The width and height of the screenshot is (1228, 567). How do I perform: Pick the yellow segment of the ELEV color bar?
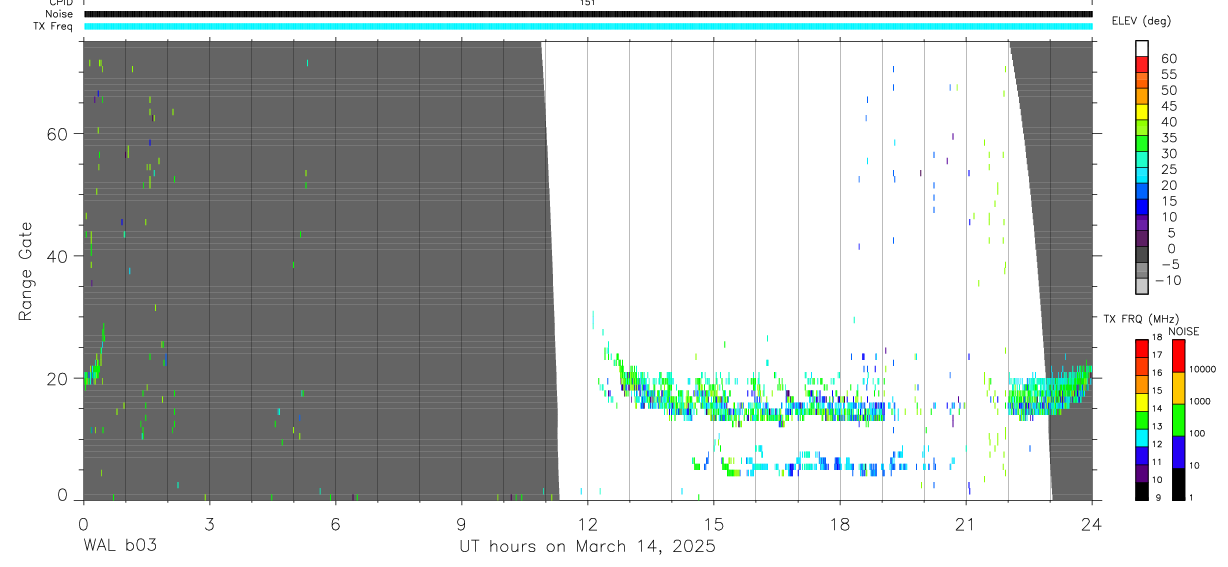coord(1142,110)
